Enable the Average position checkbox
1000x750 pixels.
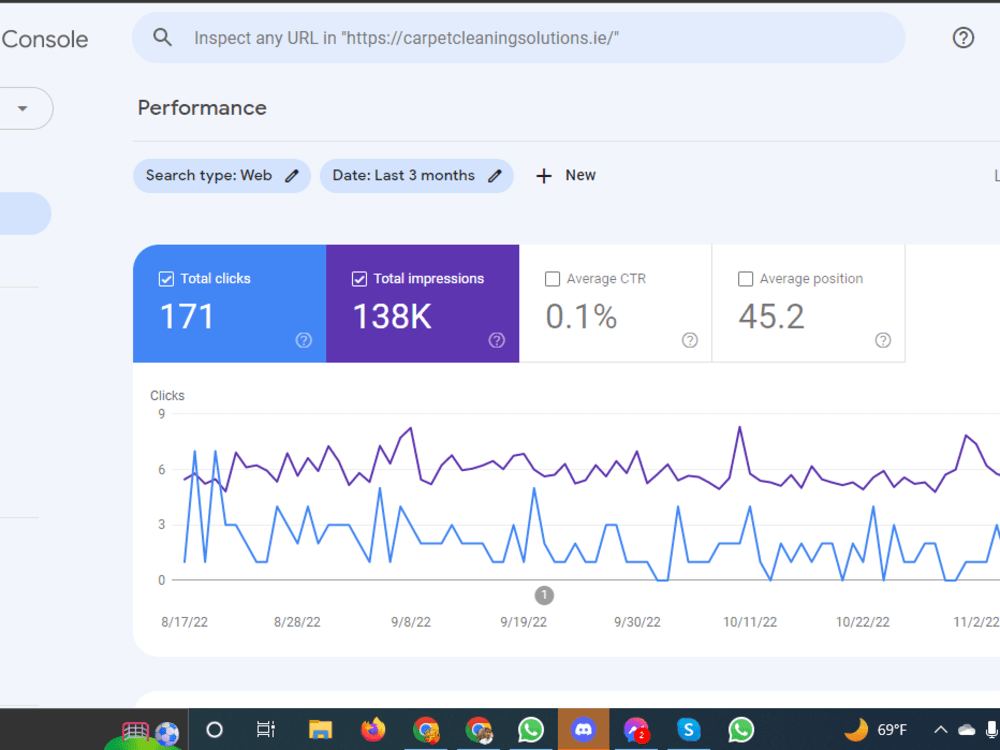[x=745, y=279]
